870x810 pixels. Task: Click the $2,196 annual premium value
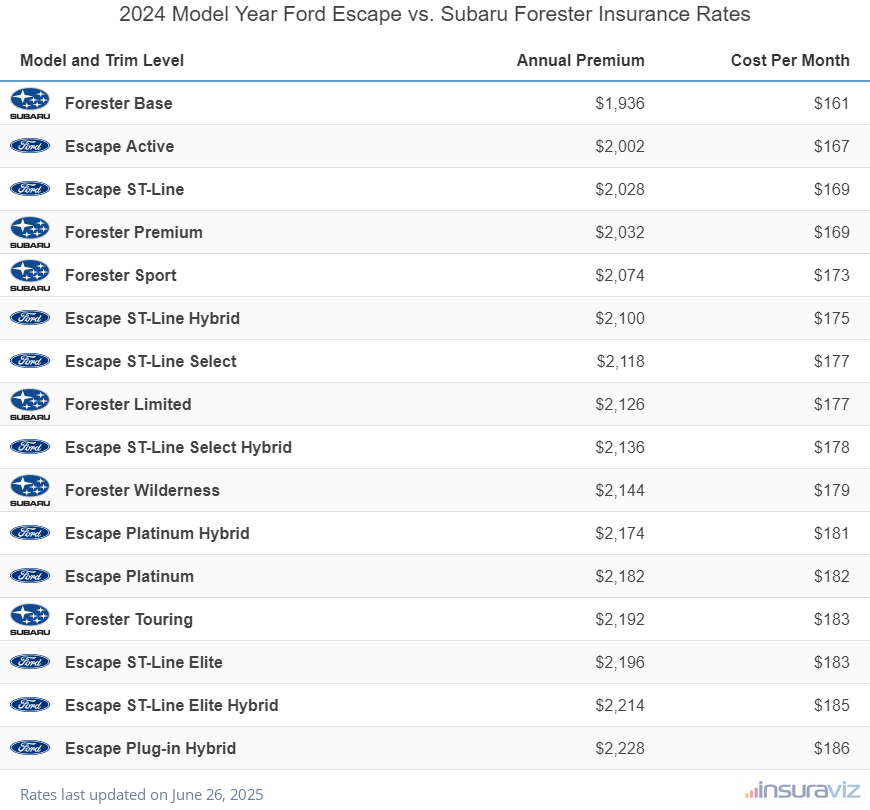[620, 662]
